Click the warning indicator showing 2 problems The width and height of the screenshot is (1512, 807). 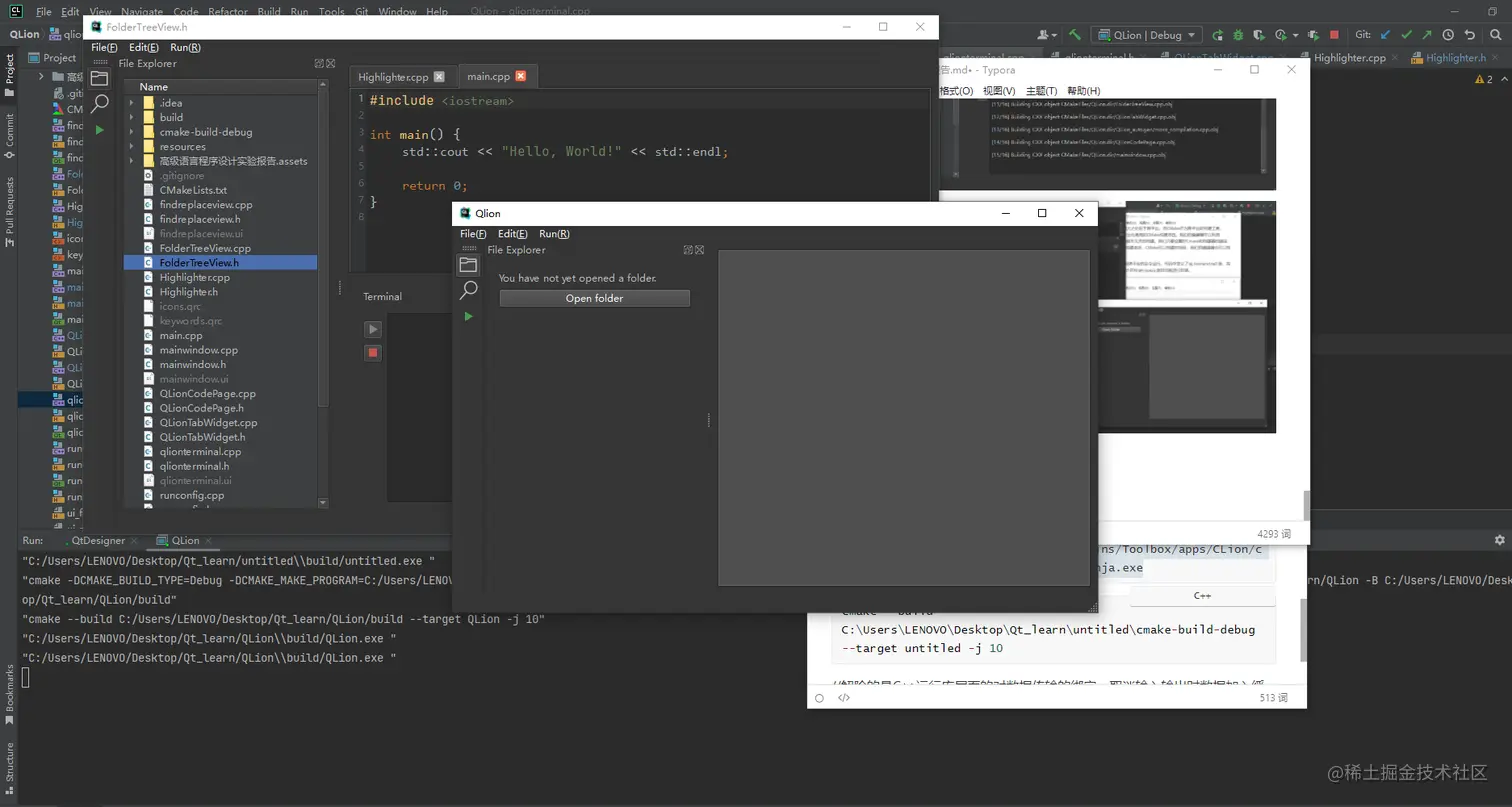1484,79
